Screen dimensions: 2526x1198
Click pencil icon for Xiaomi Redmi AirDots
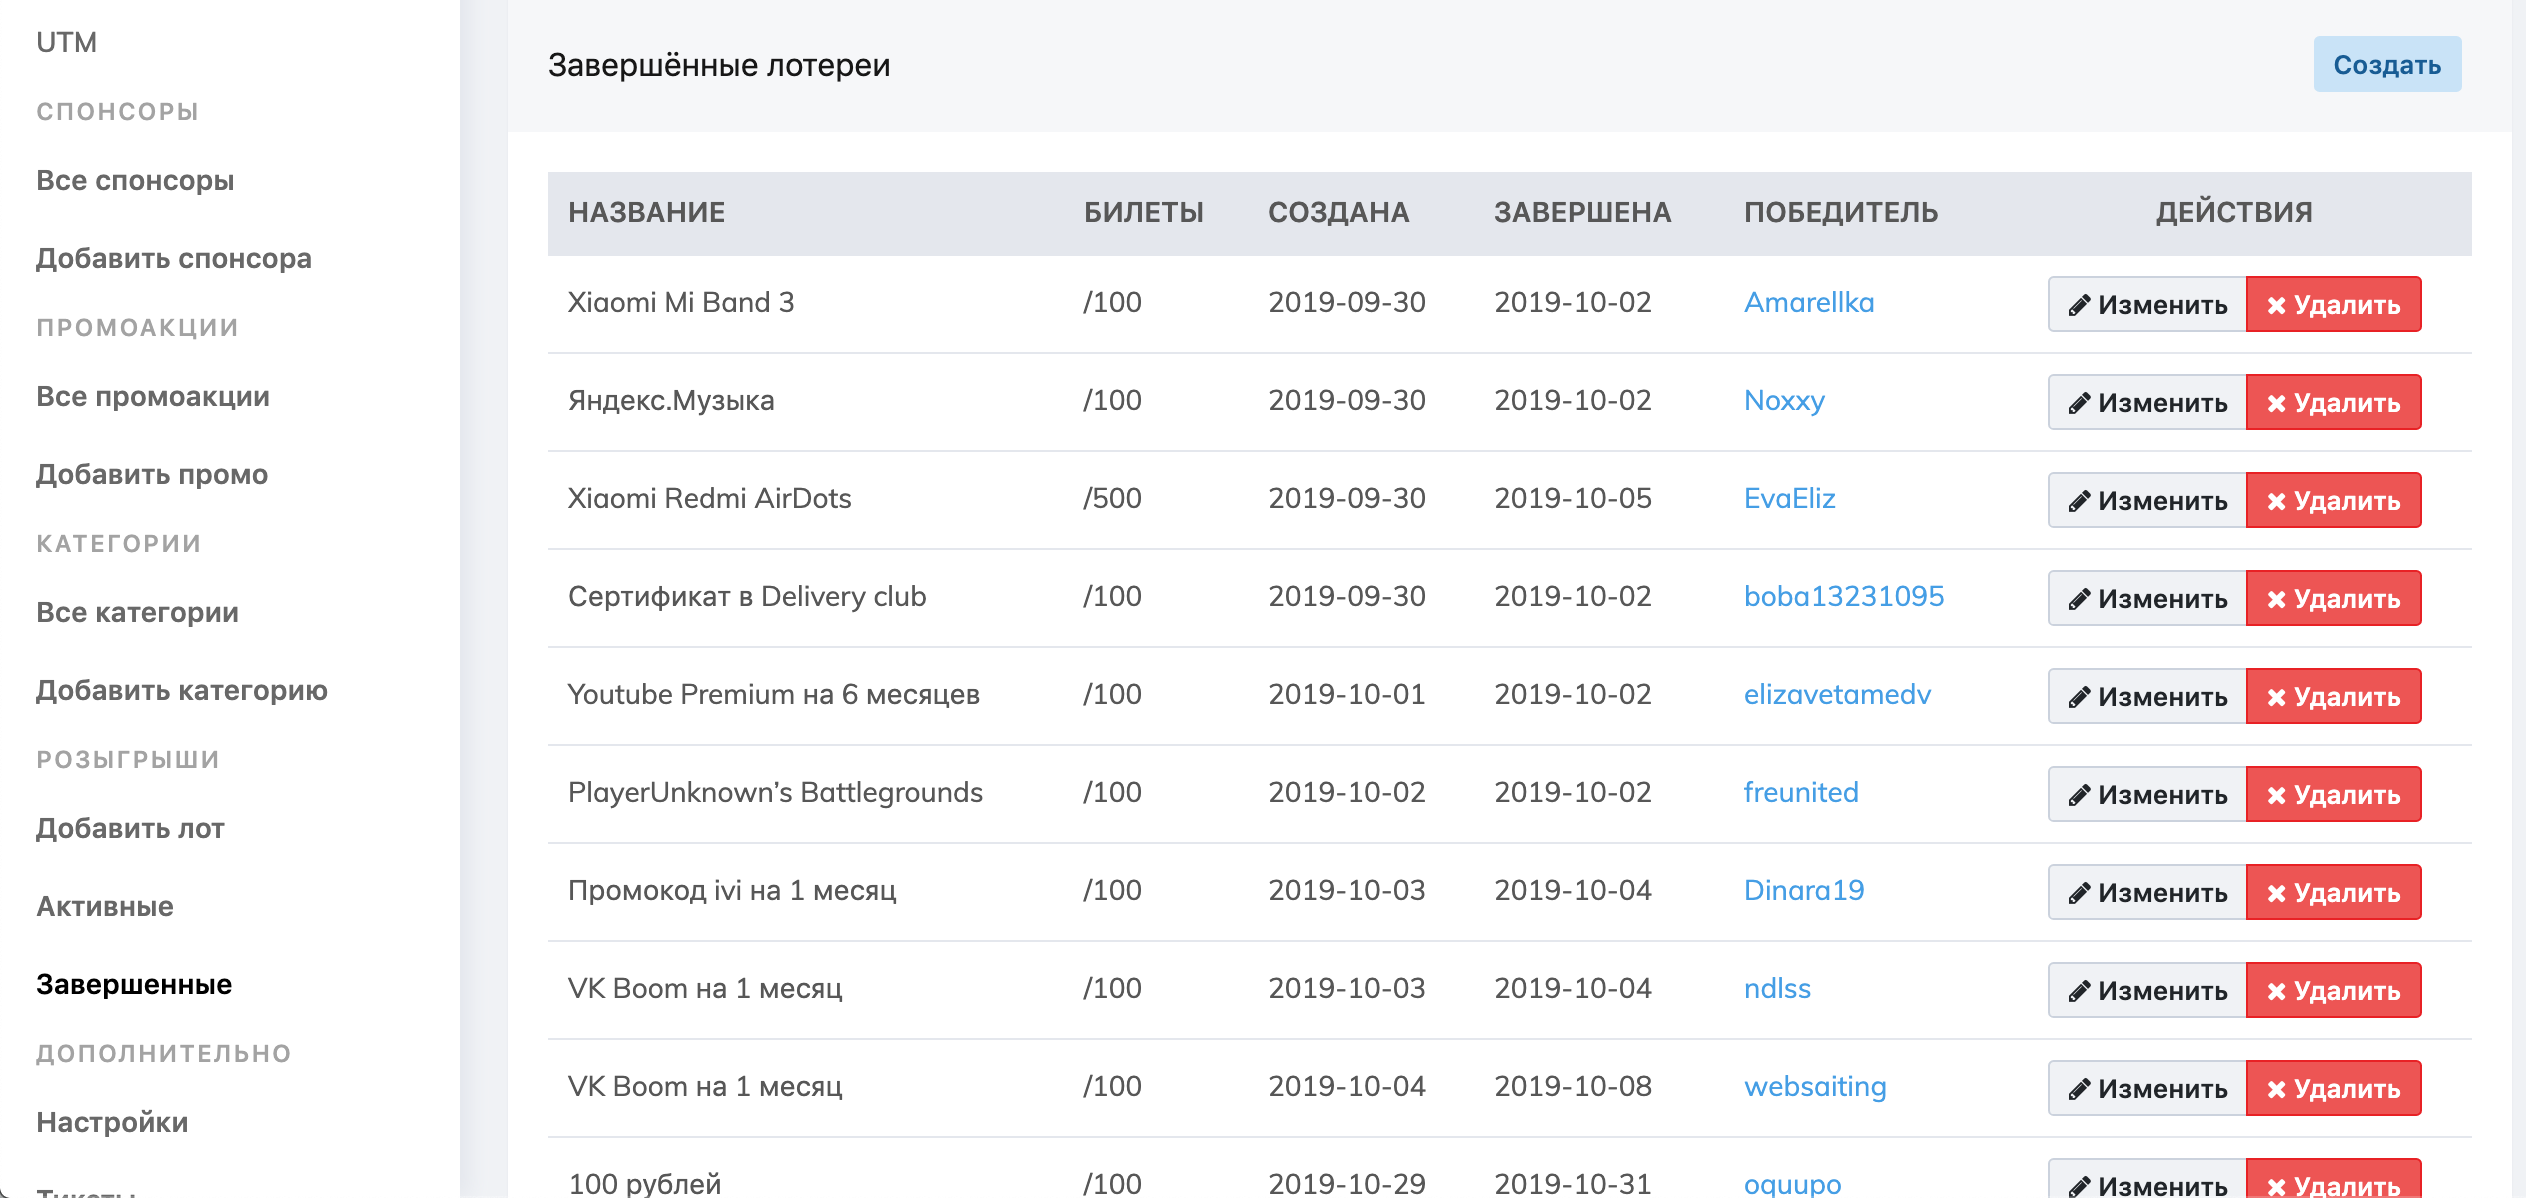[x=2079, y=501]
